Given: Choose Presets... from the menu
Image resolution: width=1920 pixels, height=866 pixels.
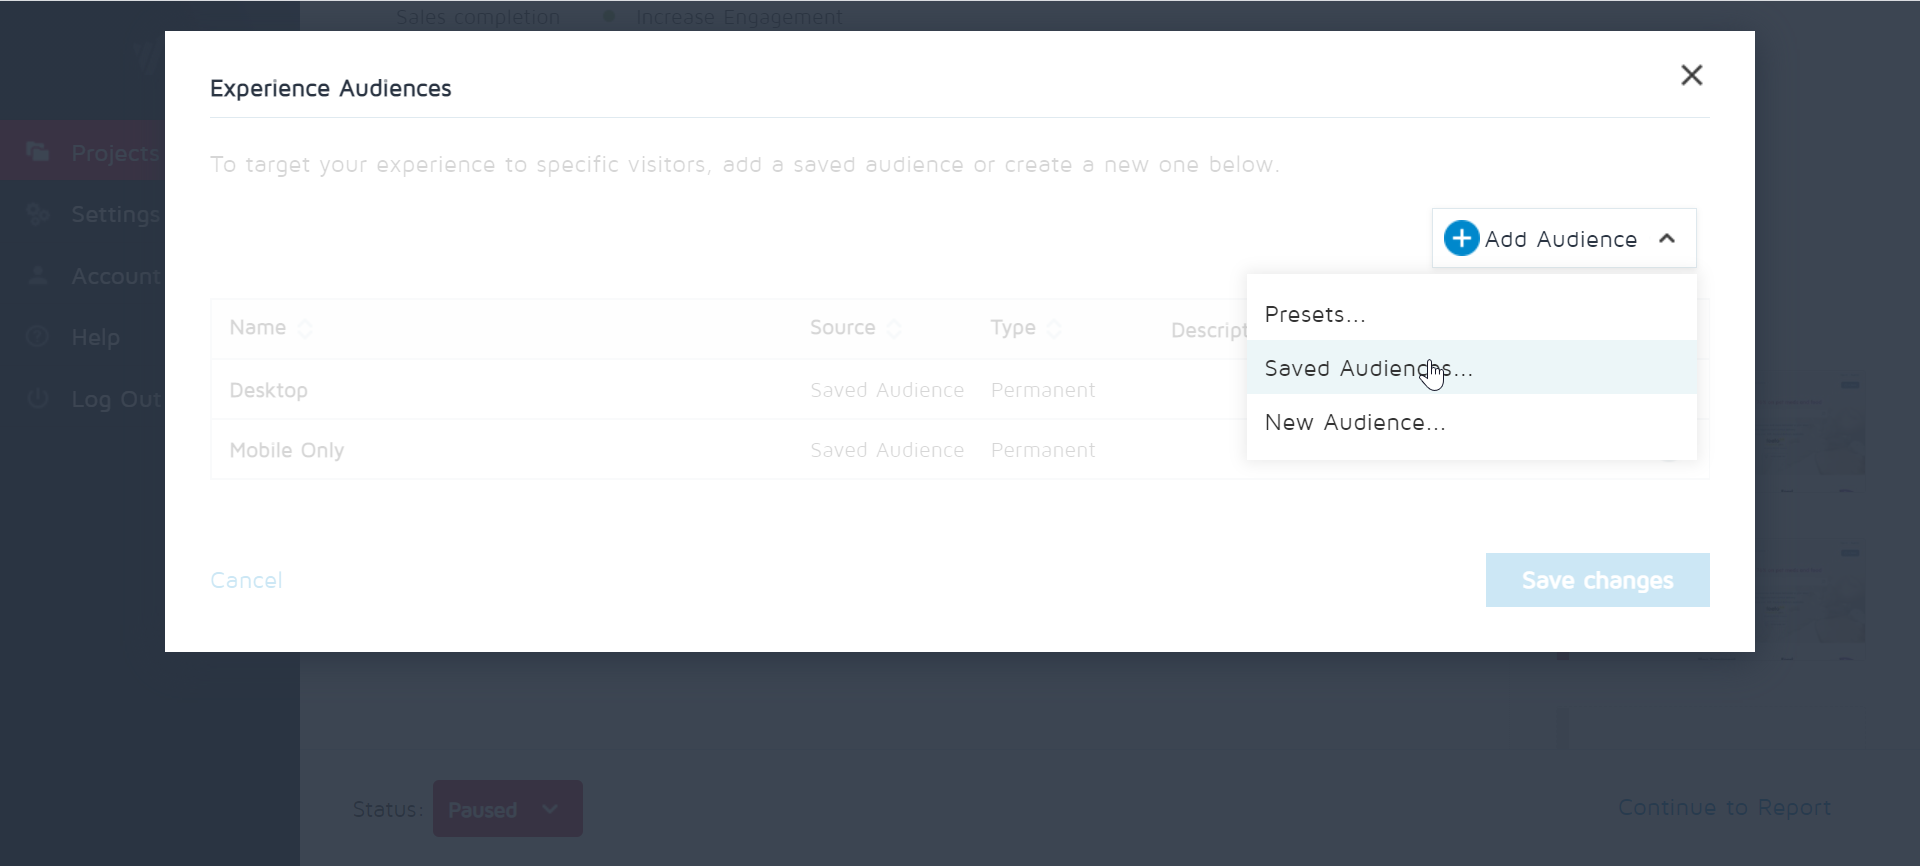Looking at the screenshot, I should 1314,315.
